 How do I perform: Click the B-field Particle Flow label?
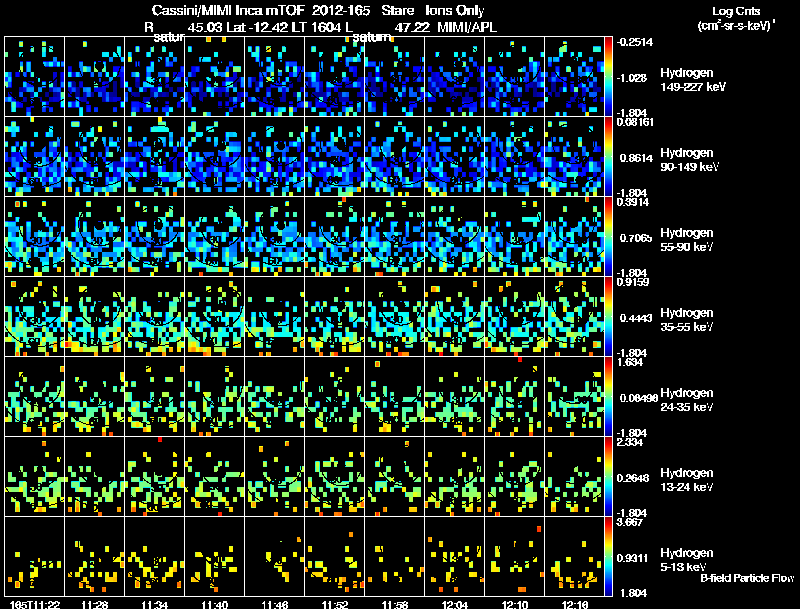click(747, 578)
